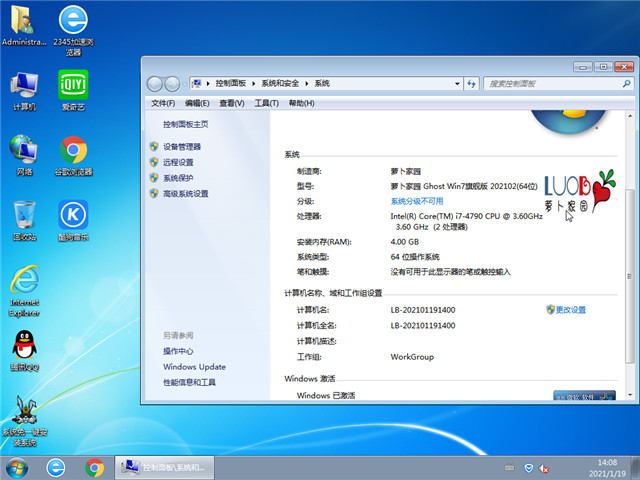Screen dimensions: 640x480
Task: Select 4.00 GB memory value
Action: 404,242
